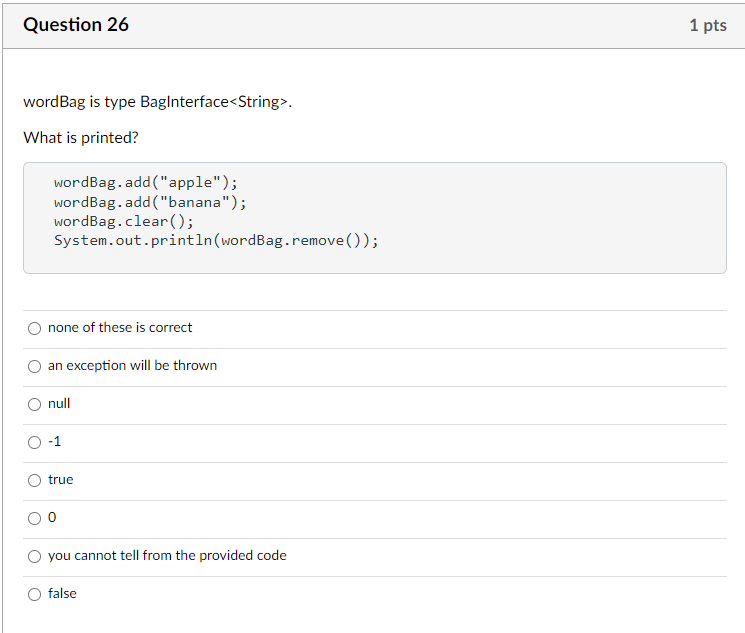Mark the 'null' radio button
Screen dimensions: 745x633
(35, 404)
